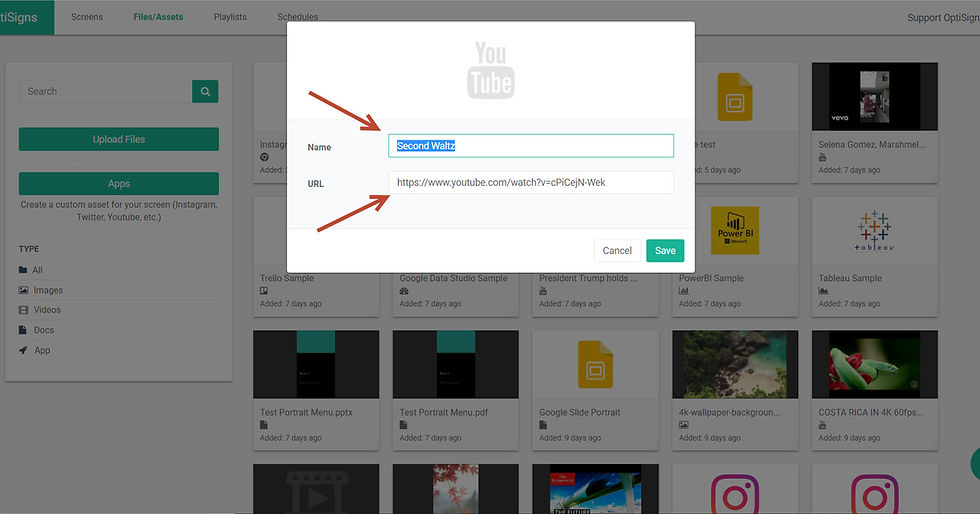Image resolution: width=980 pixels, height=514 pixels.
Task: Focus the Search text box
Action: point(105,91)
